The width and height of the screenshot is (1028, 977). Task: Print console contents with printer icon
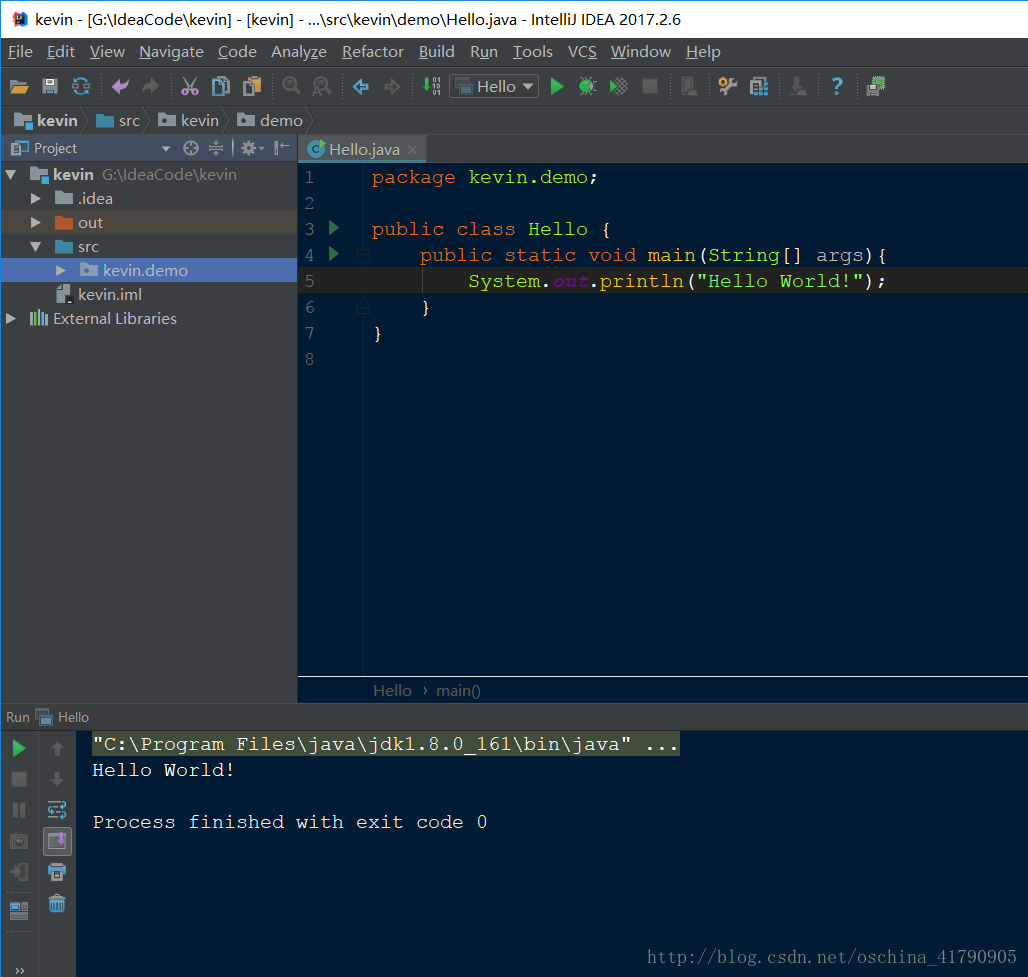click(x=56, y=872)
